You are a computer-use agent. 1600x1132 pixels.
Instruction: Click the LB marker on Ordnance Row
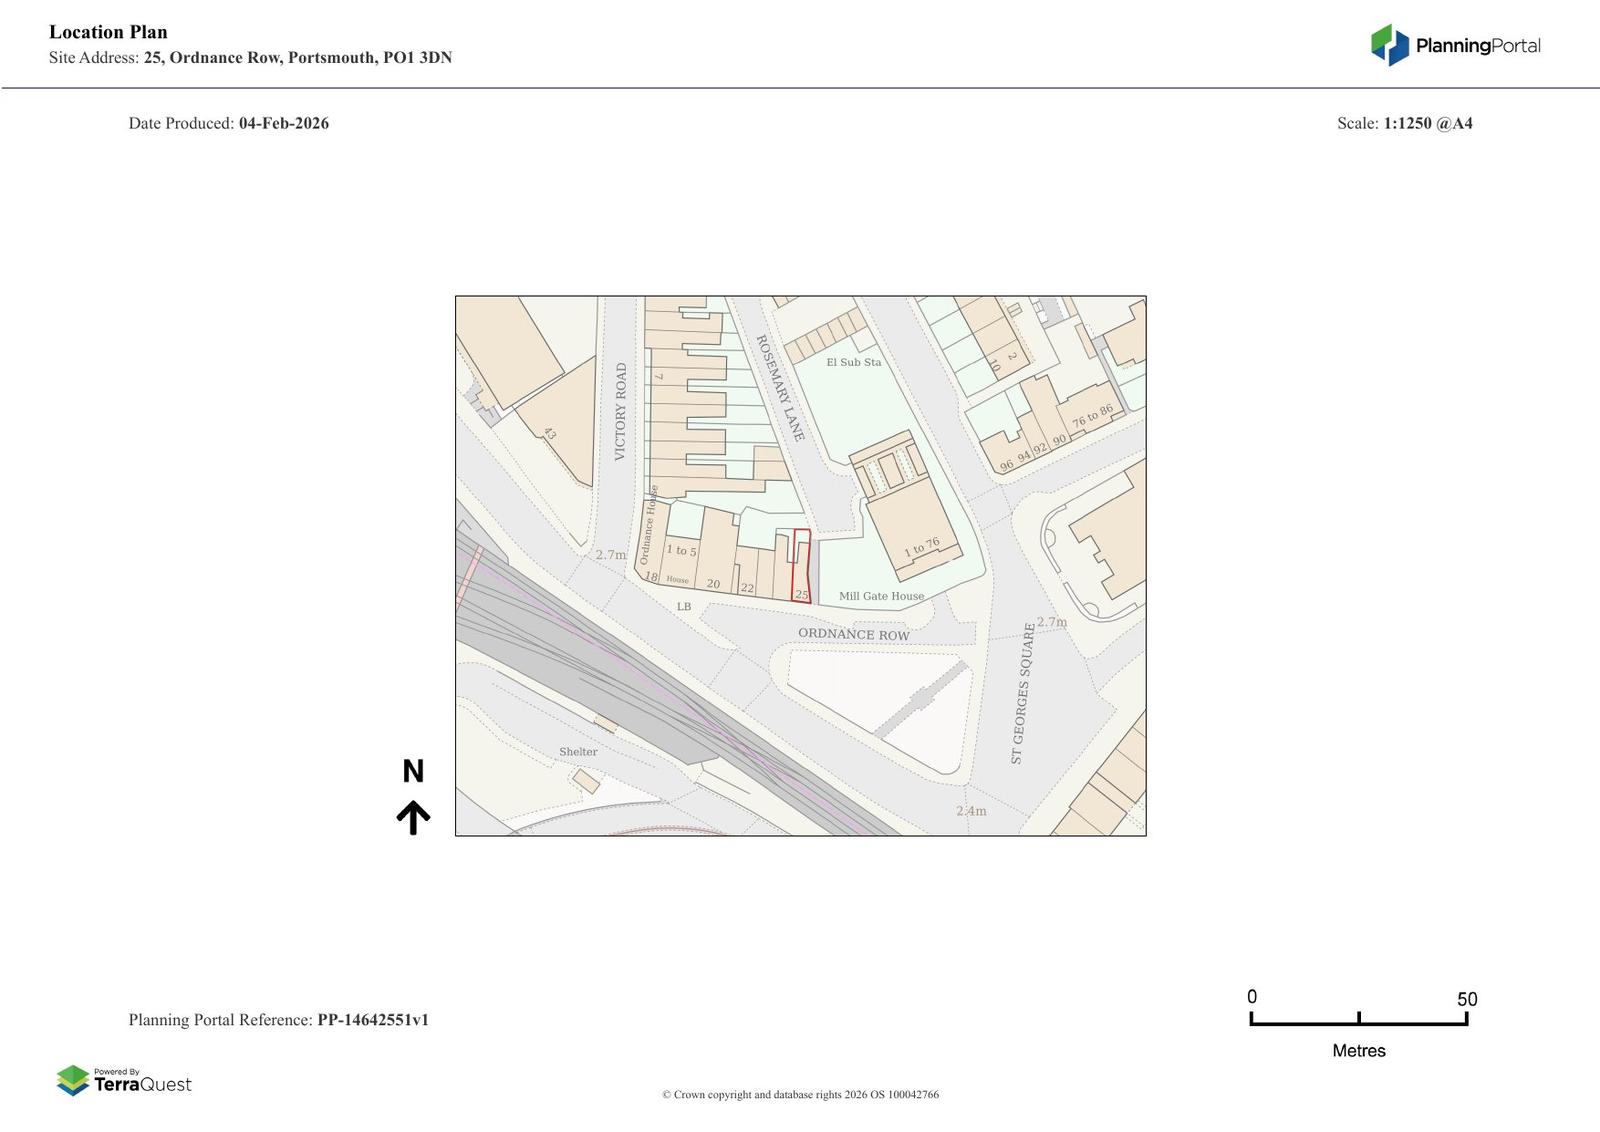[x=684, y=607]
